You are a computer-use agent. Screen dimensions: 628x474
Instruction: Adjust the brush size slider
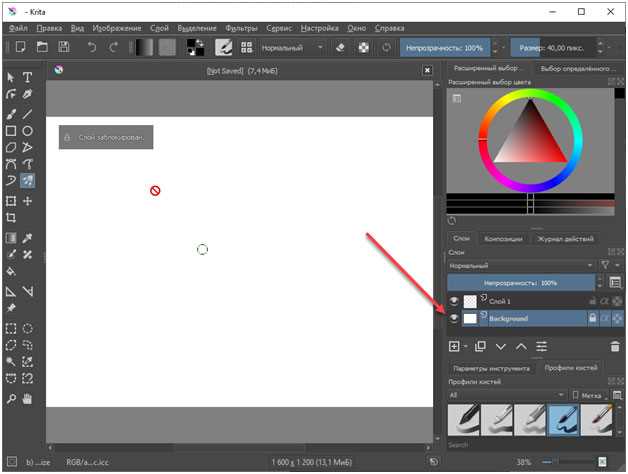tap(553, 48)
